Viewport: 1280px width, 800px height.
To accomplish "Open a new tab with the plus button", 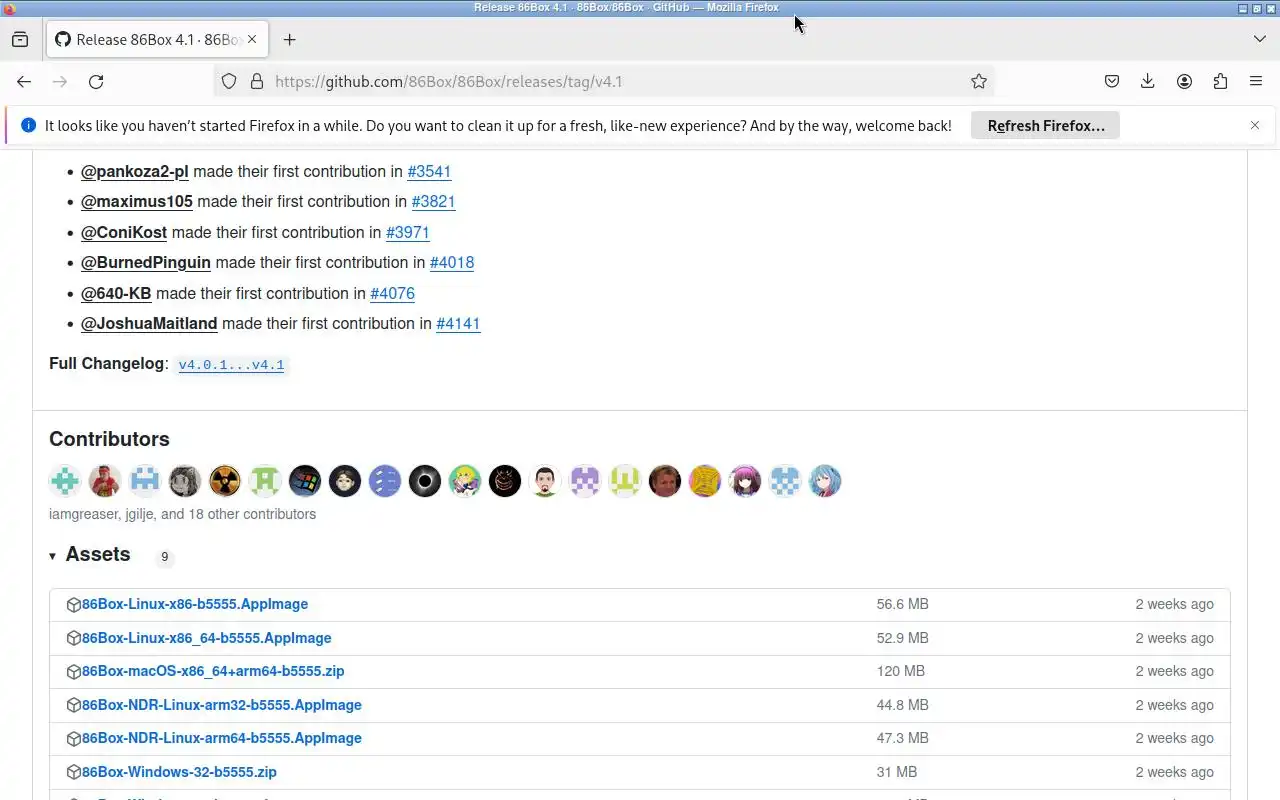I will pos(289,40).
